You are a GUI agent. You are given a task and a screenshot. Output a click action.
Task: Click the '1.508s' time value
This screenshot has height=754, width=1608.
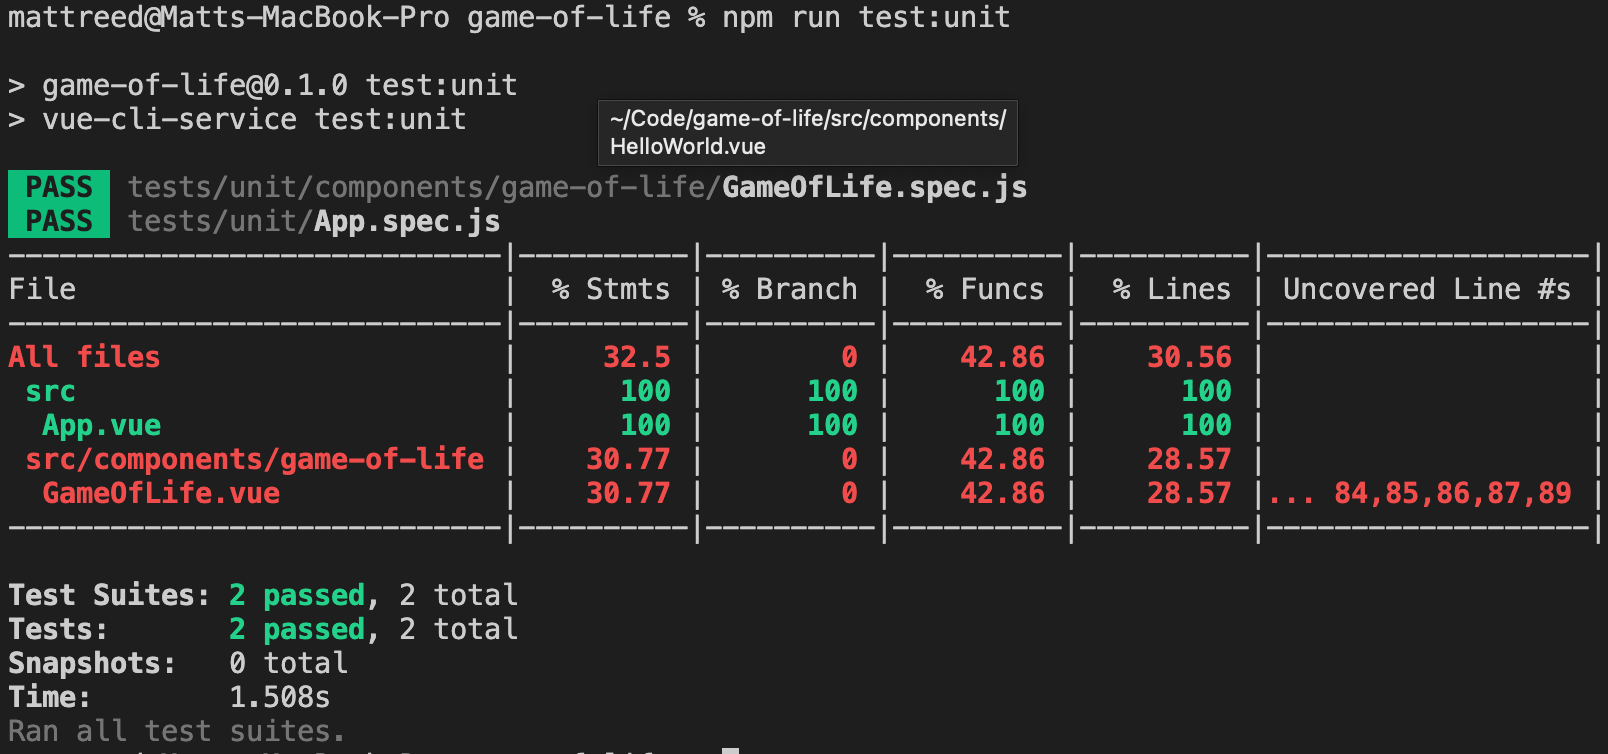(x=279, y=697)
